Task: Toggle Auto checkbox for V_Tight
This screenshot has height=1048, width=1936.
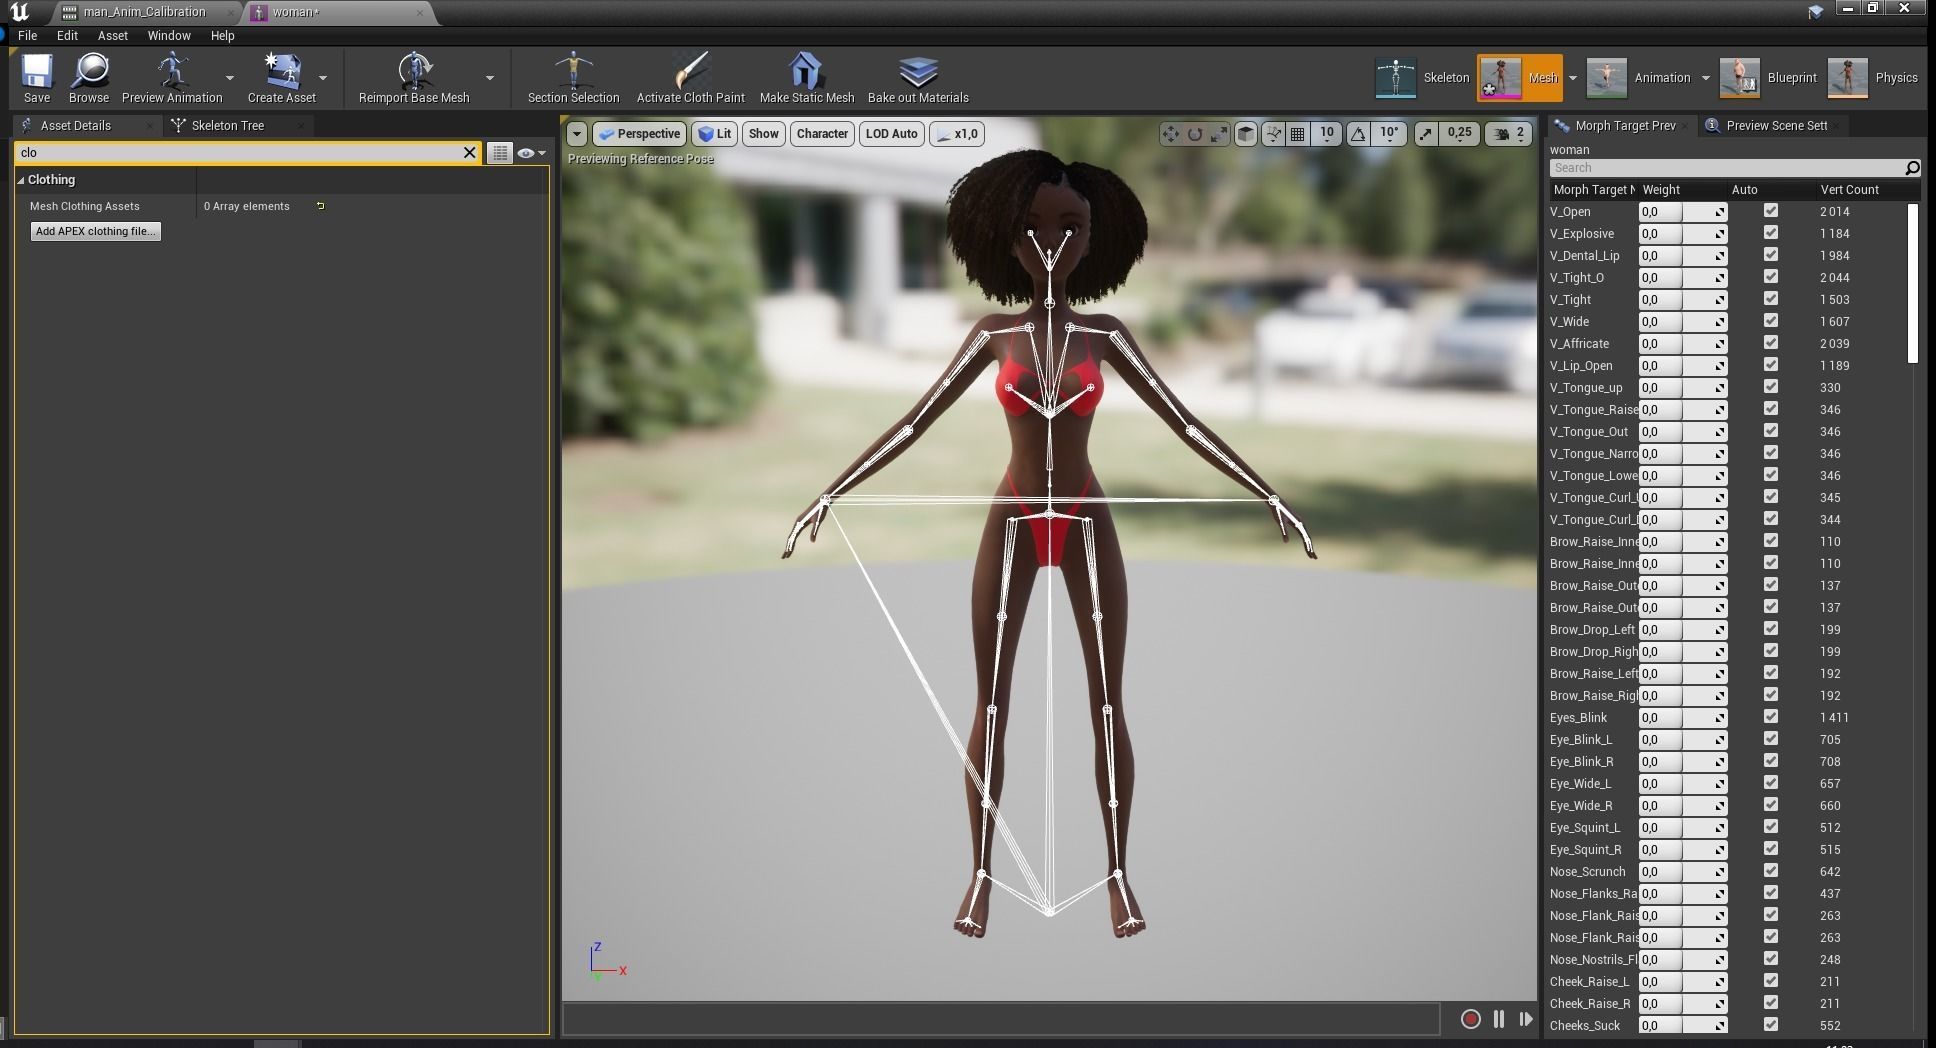Action: 1771,299
